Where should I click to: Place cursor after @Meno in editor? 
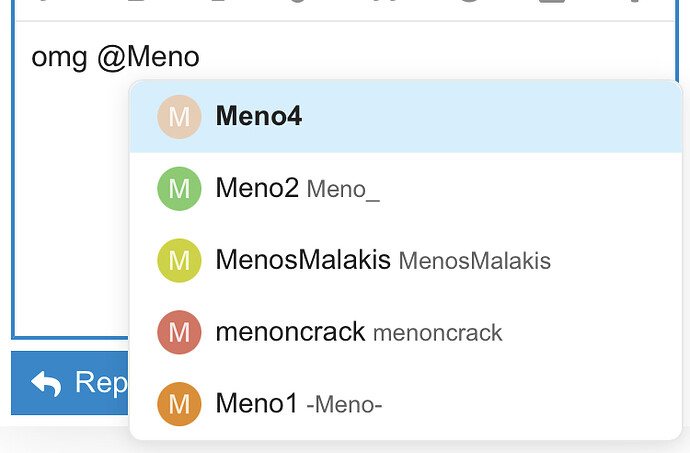[201, 57]
